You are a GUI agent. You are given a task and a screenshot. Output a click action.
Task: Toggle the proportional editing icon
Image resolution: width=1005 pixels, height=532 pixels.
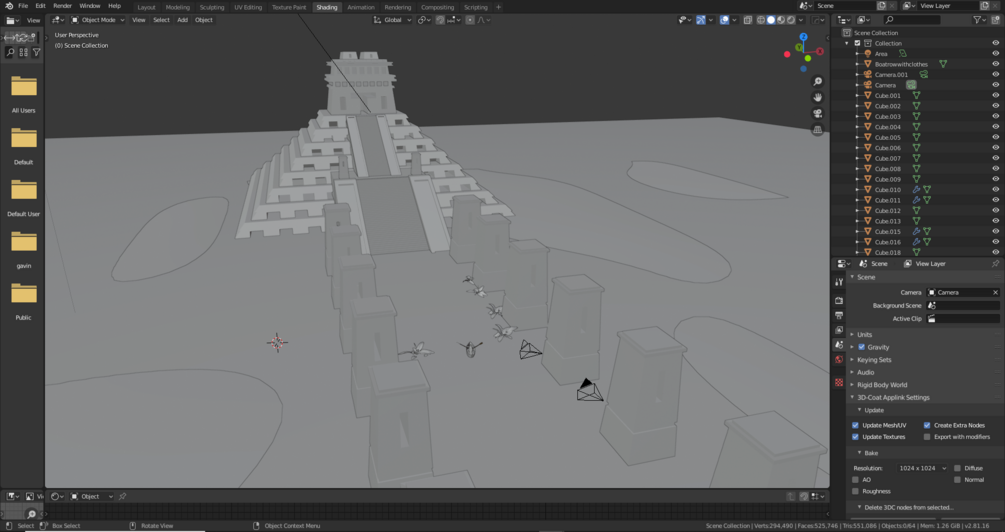pyautogui.click(x=470, y=20)
